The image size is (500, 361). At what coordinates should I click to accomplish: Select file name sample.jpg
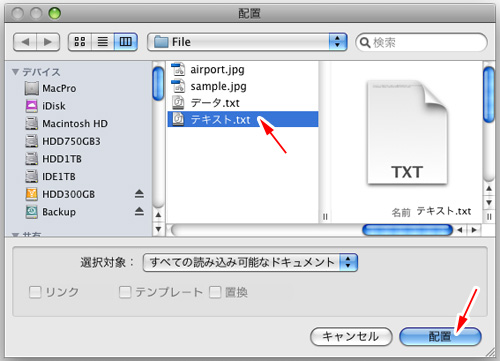point(218,86)
